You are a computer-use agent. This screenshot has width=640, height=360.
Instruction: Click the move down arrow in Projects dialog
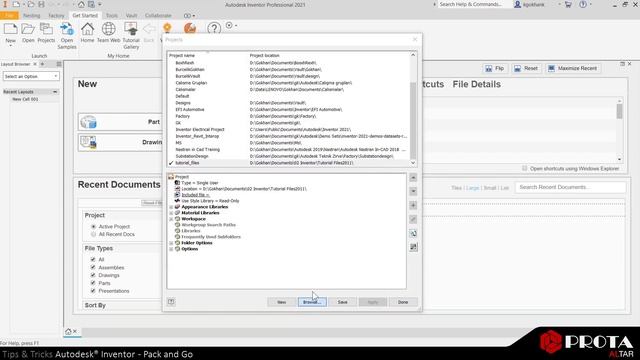pos(413,191)
